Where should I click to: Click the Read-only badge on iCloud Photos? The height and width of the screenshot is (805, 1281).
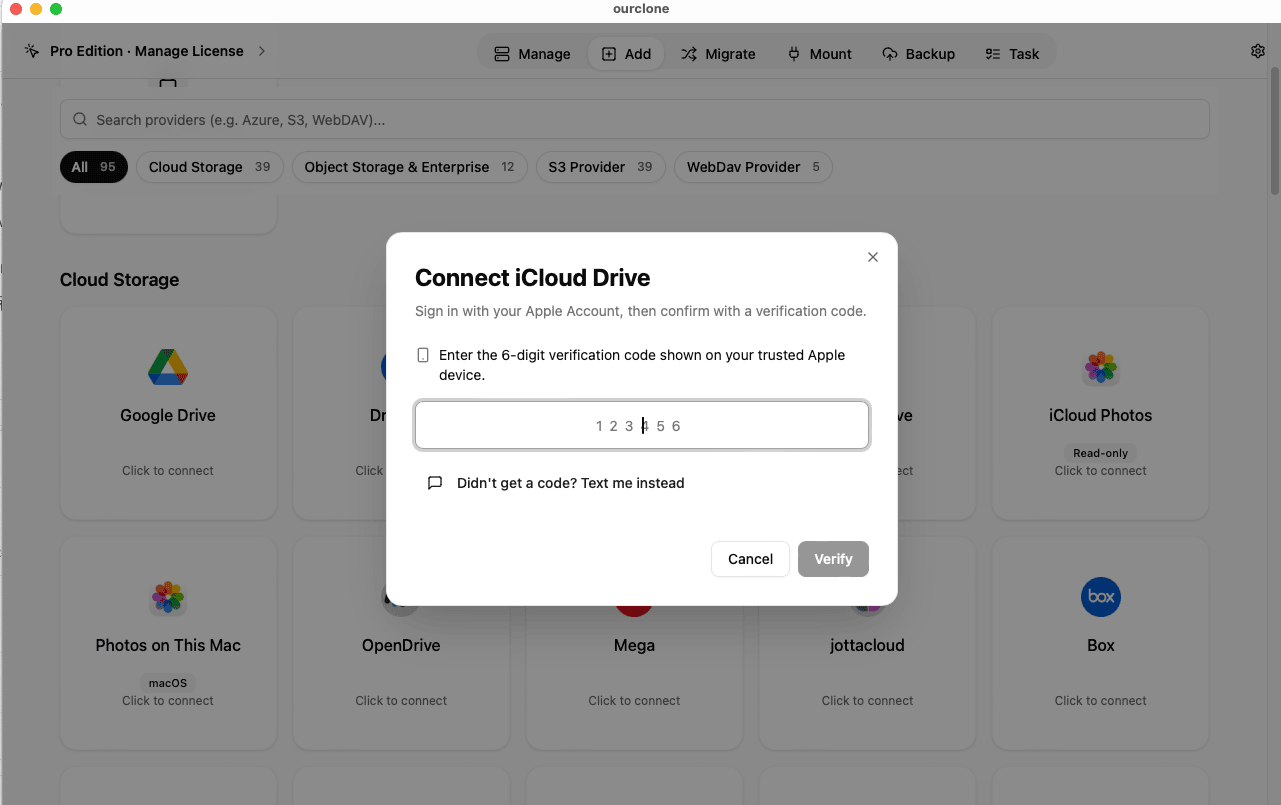(x=1101, y=453)
